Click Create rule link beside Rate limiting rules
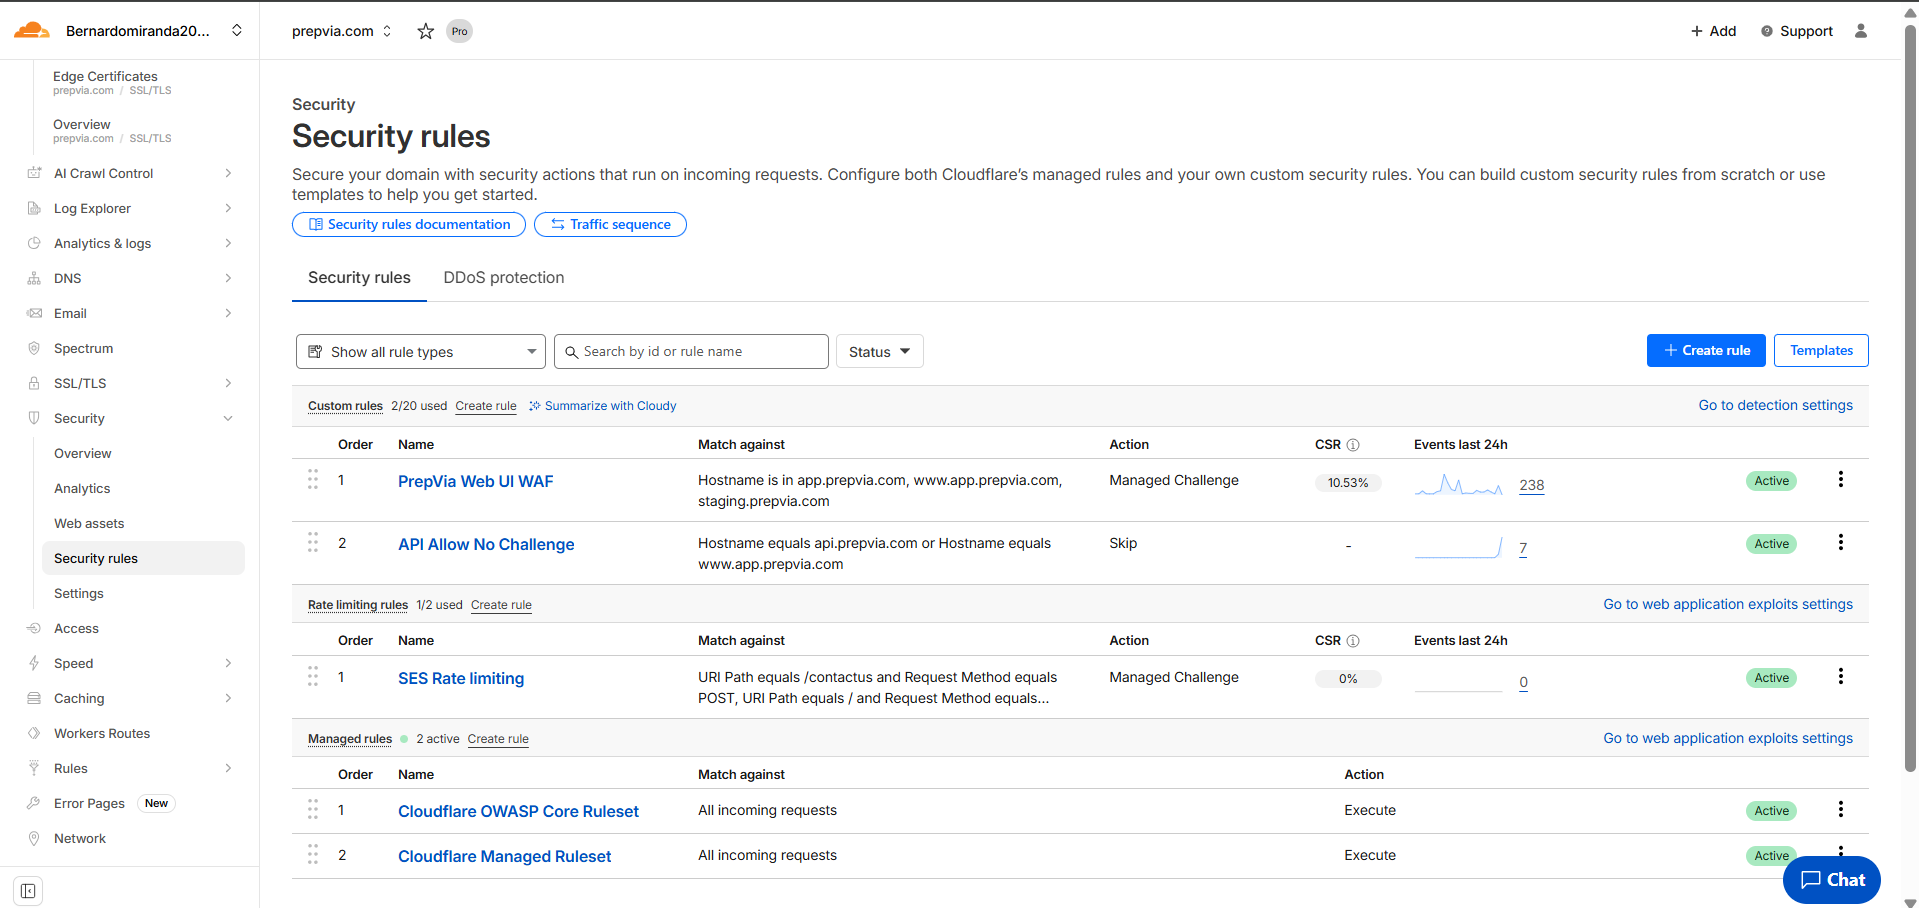 pyautogui.click(x=501, y=605)
